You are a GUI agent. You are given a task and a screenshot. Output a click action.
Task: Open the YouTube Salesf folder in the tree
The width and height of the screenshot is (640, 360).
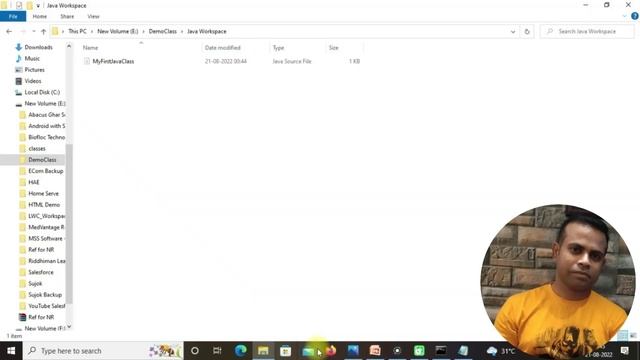tap(47, 306)
